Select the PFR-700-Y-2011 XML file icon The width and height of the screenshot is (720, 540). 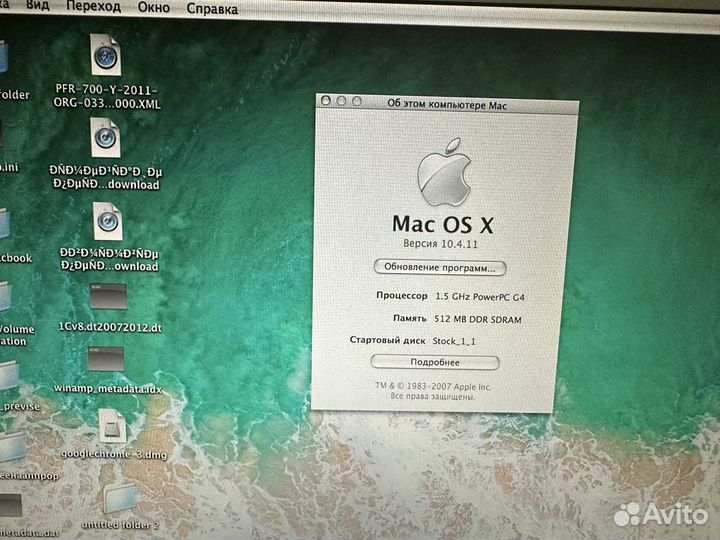pyautogui.click(x=106, y=55)
